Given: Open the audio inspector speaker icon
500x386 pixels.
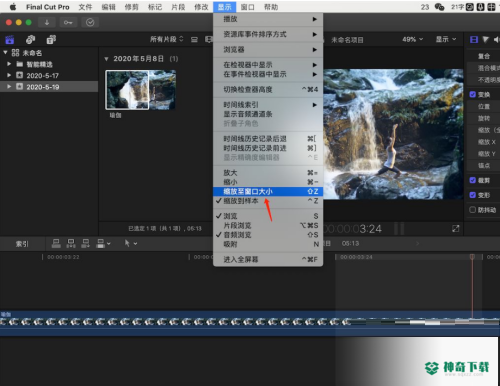Looking at the screenshot, I should [x=497, y=40].
